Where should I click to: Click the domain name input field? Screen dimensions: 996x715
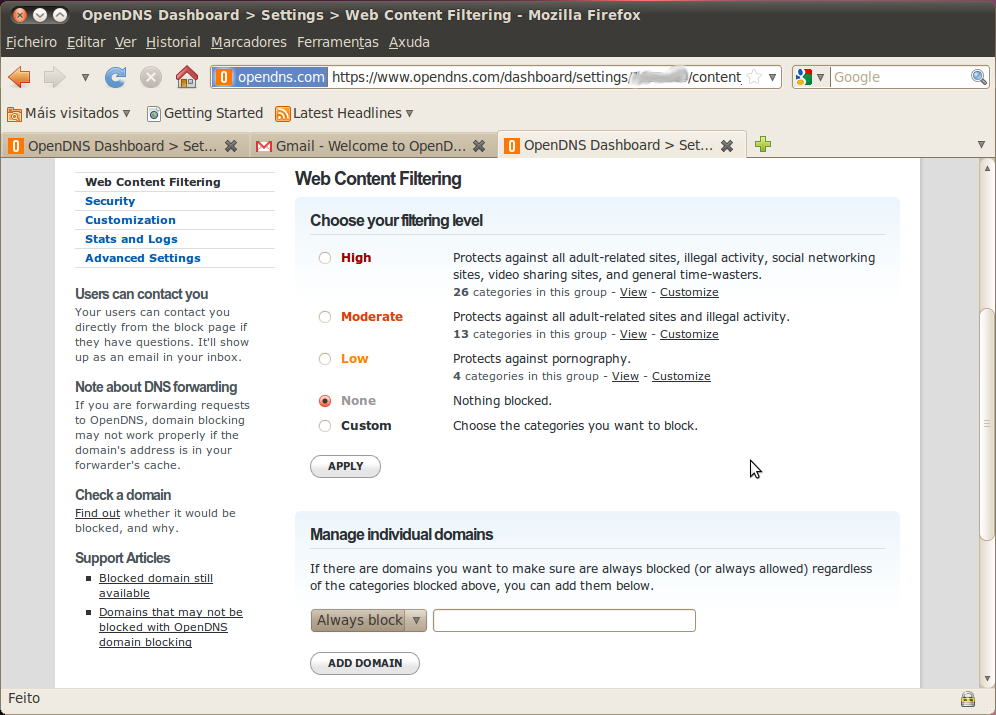pyautogui.click(x=564, y=620)
